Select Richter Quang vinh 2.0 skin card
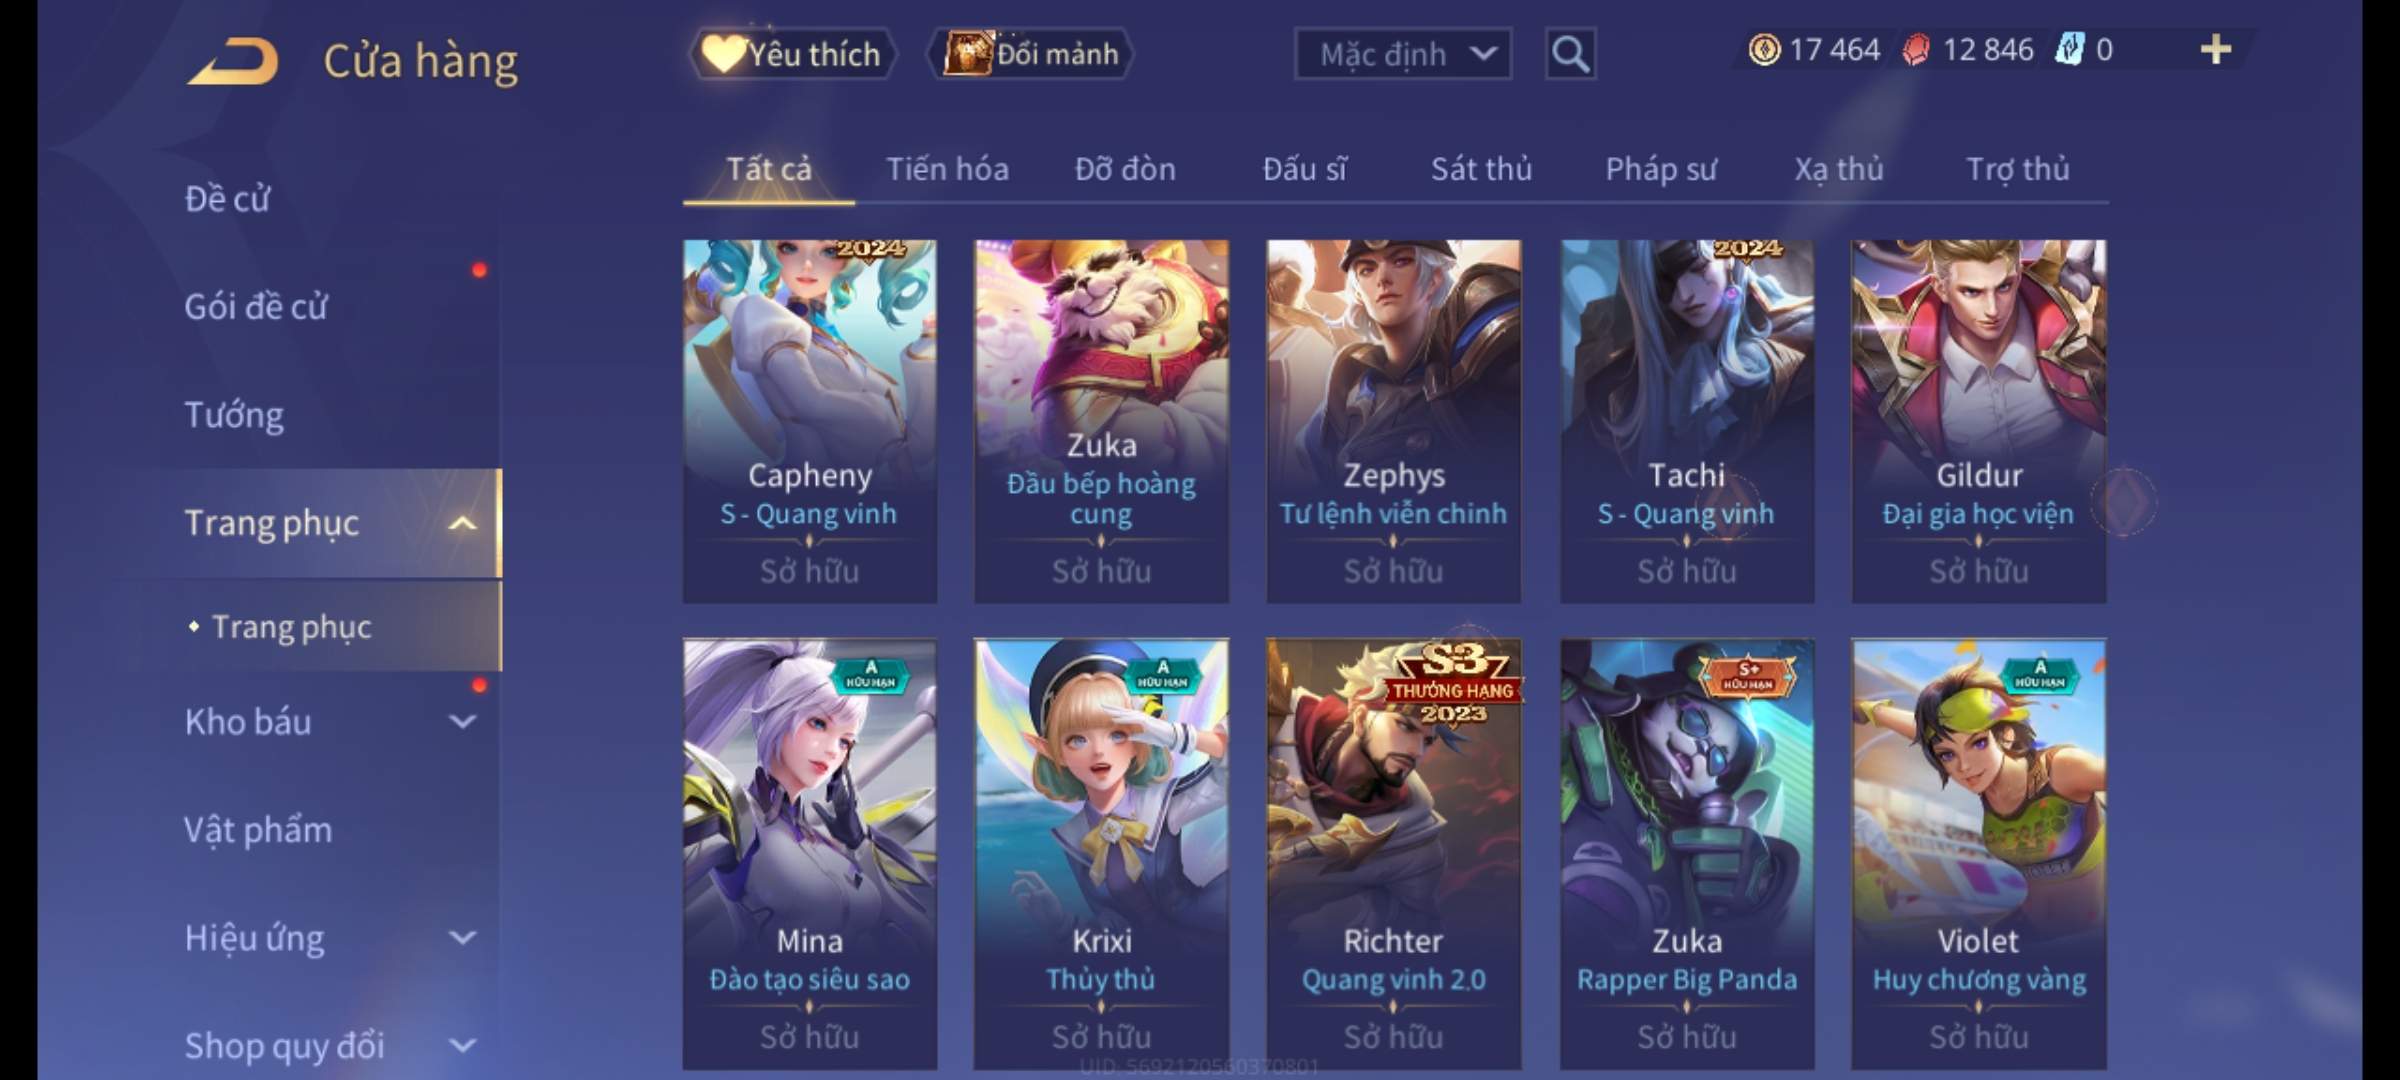This screenshot has width=2400, height=1080. pos(1393,854)
